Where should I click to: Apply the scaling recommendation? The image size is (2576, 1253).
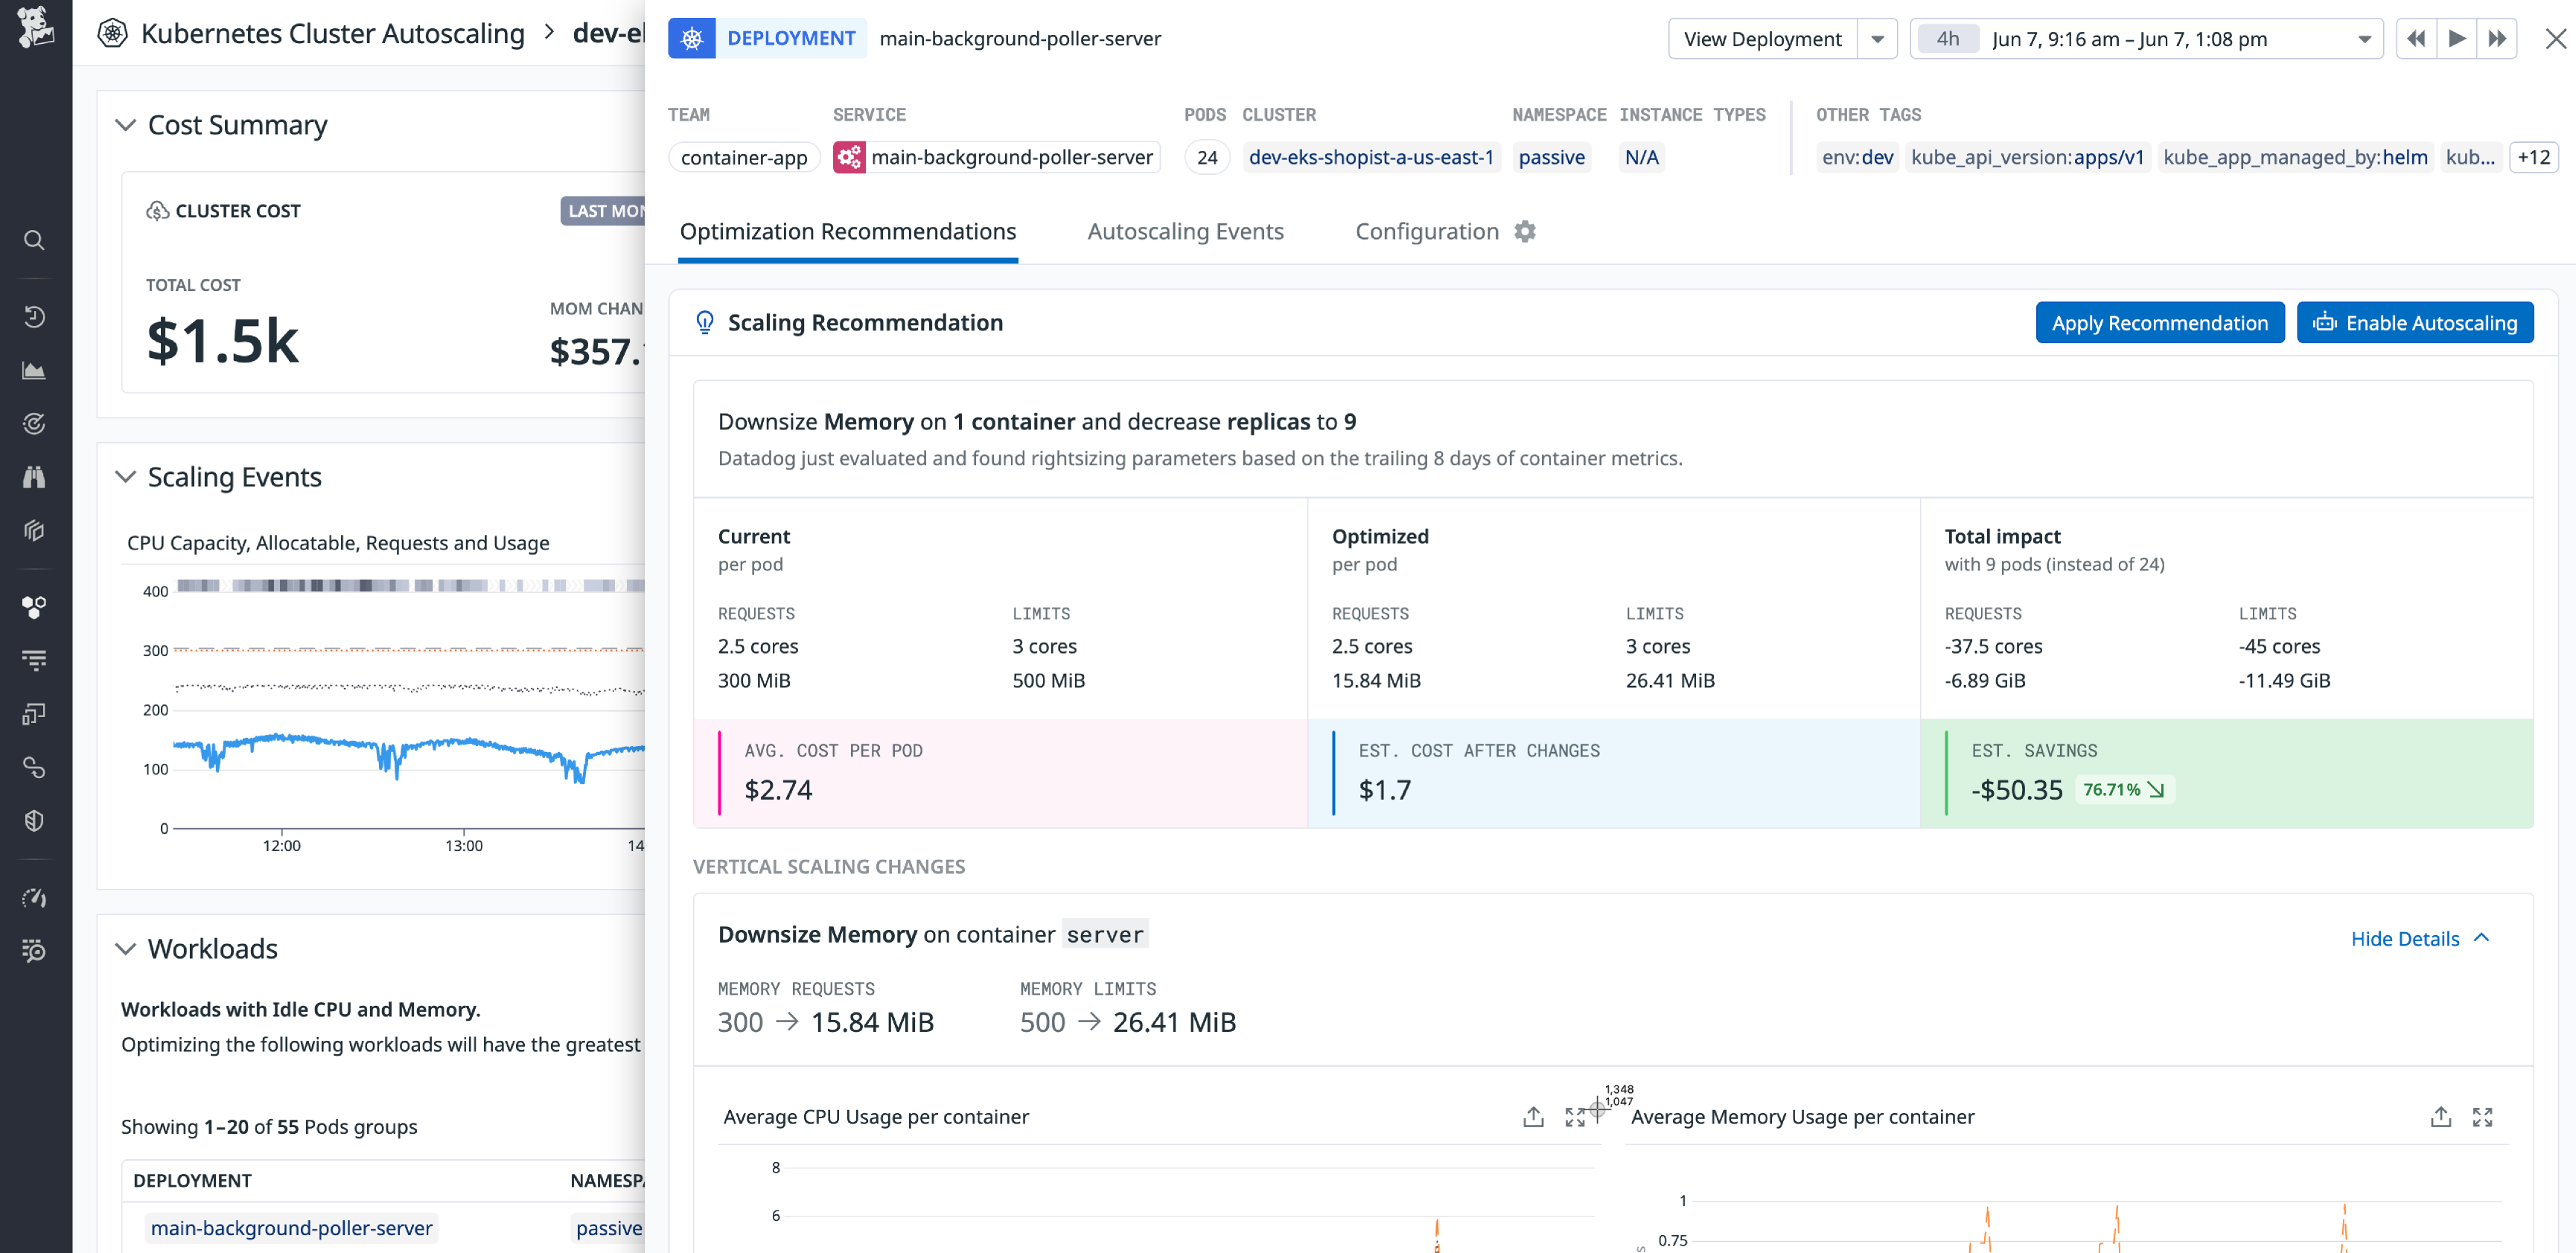pos(2160,322)
